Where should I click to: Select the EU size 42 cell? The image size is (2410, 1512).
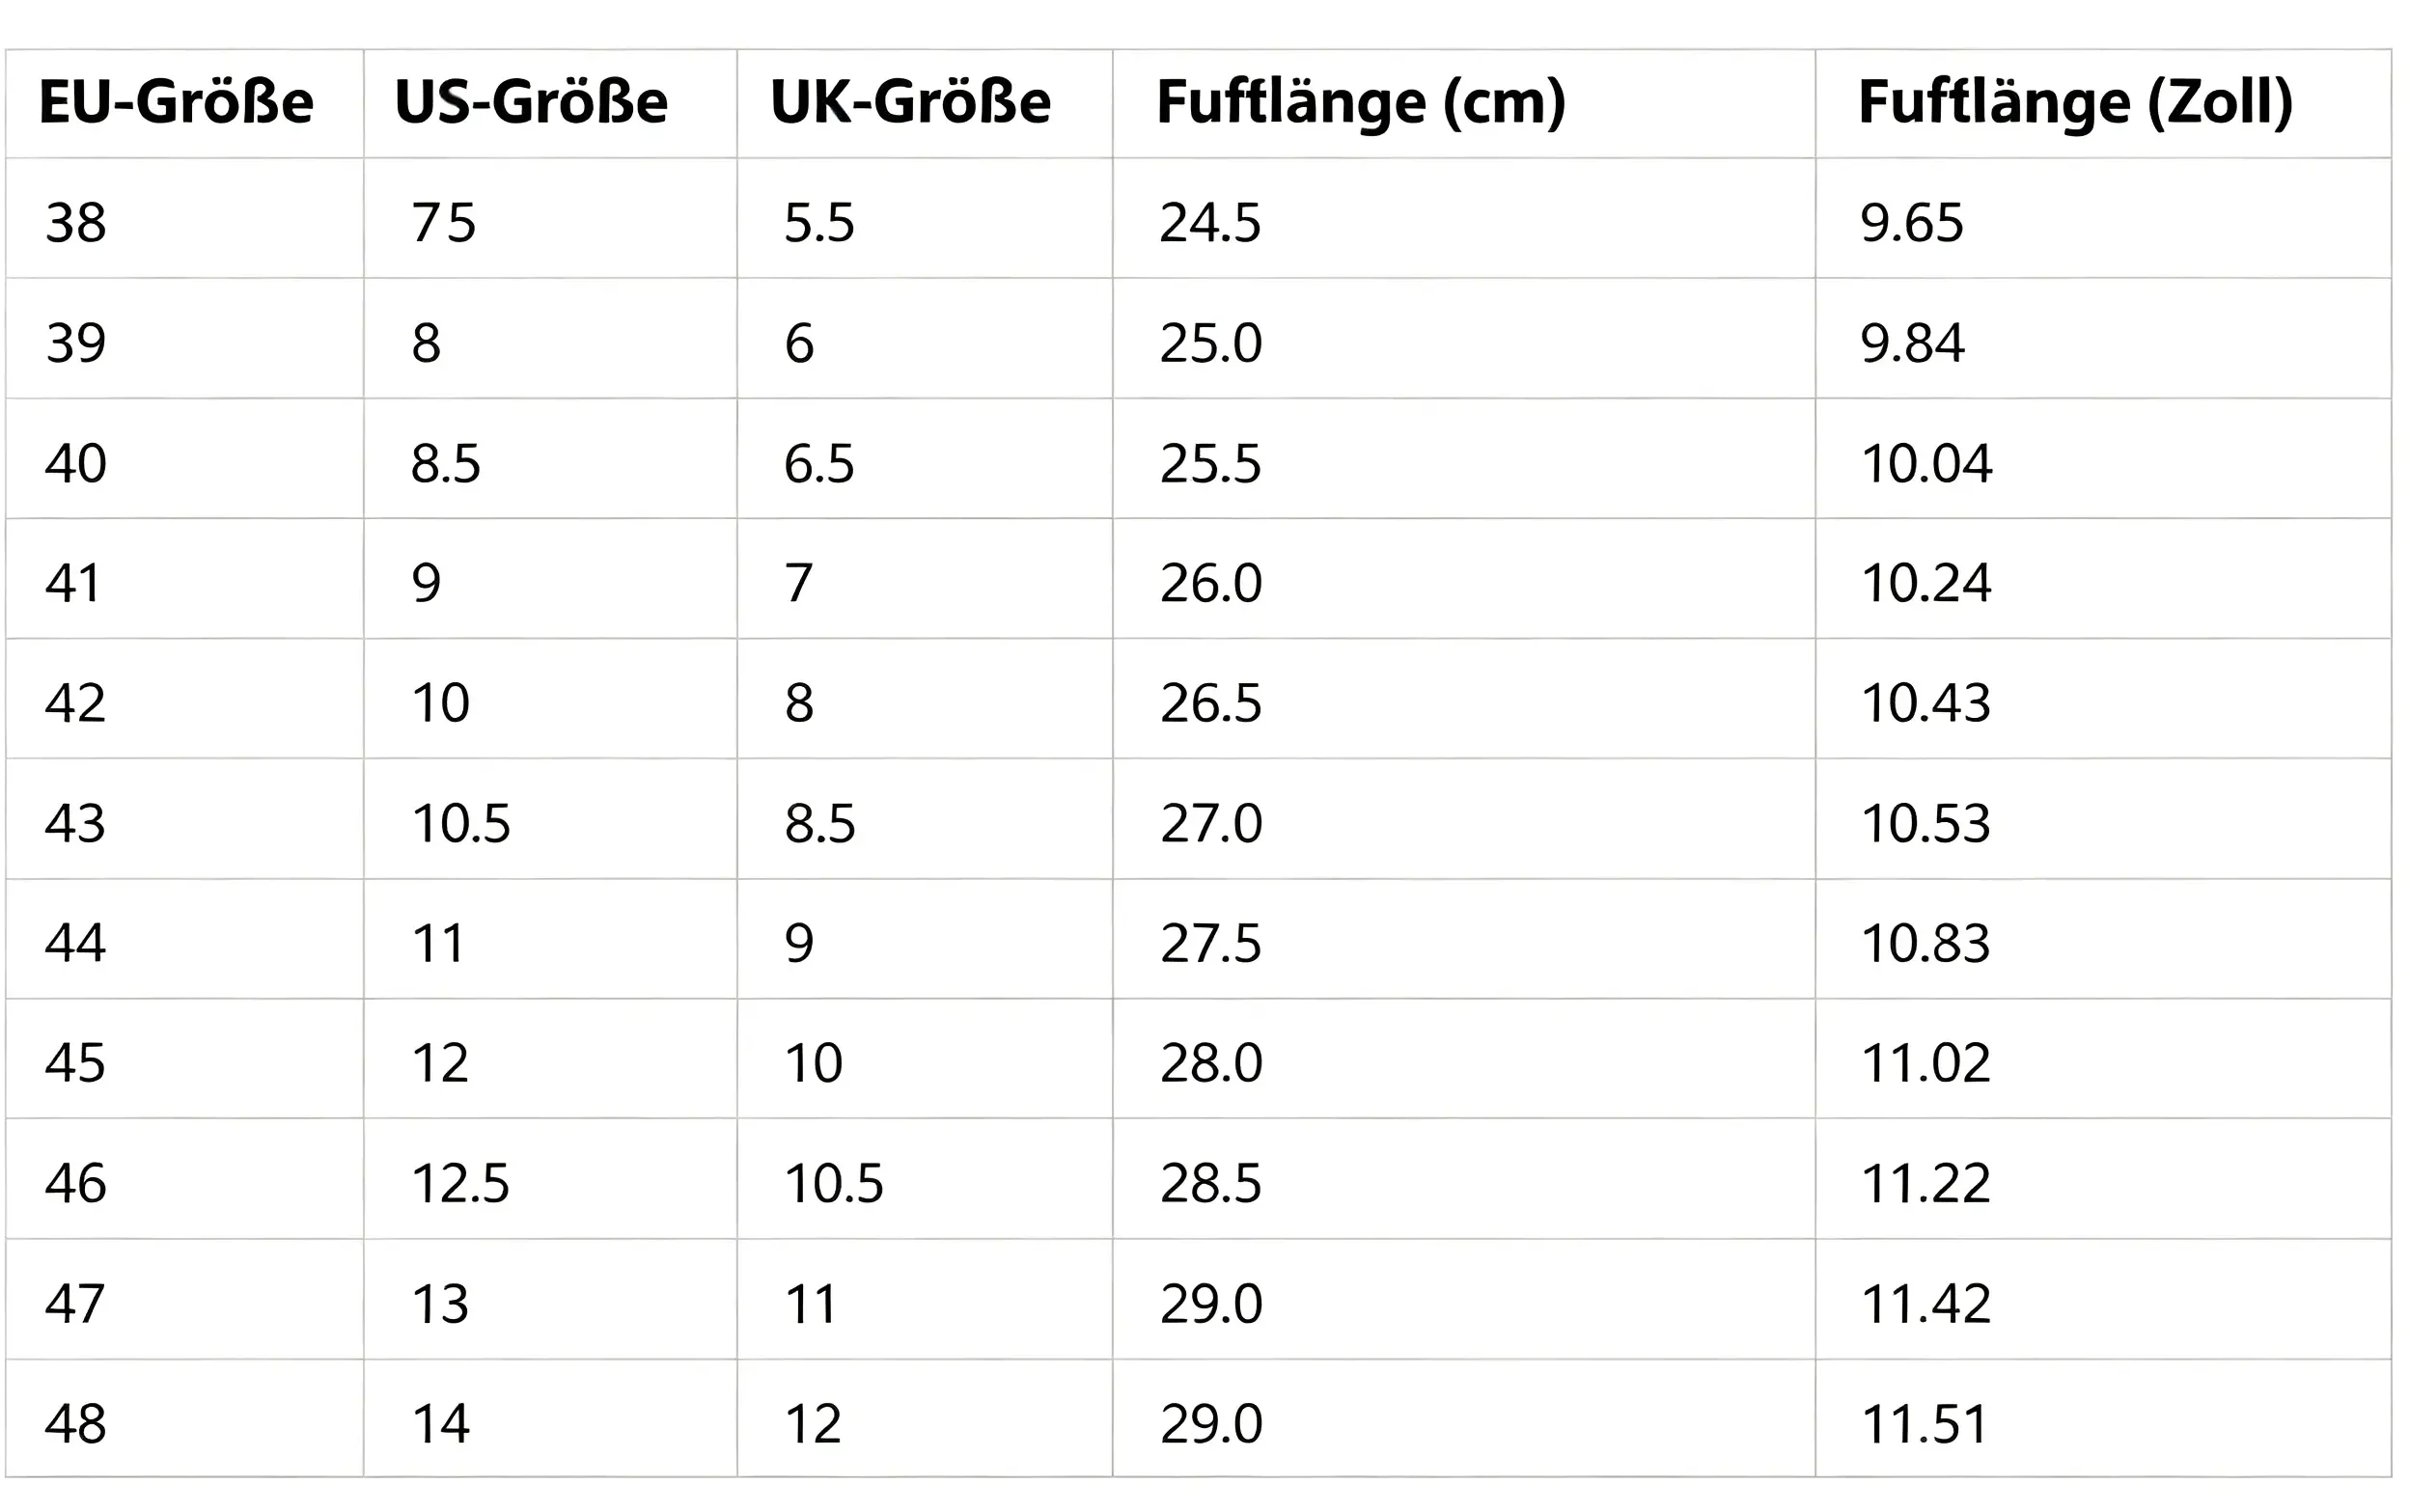click(185, 698)
